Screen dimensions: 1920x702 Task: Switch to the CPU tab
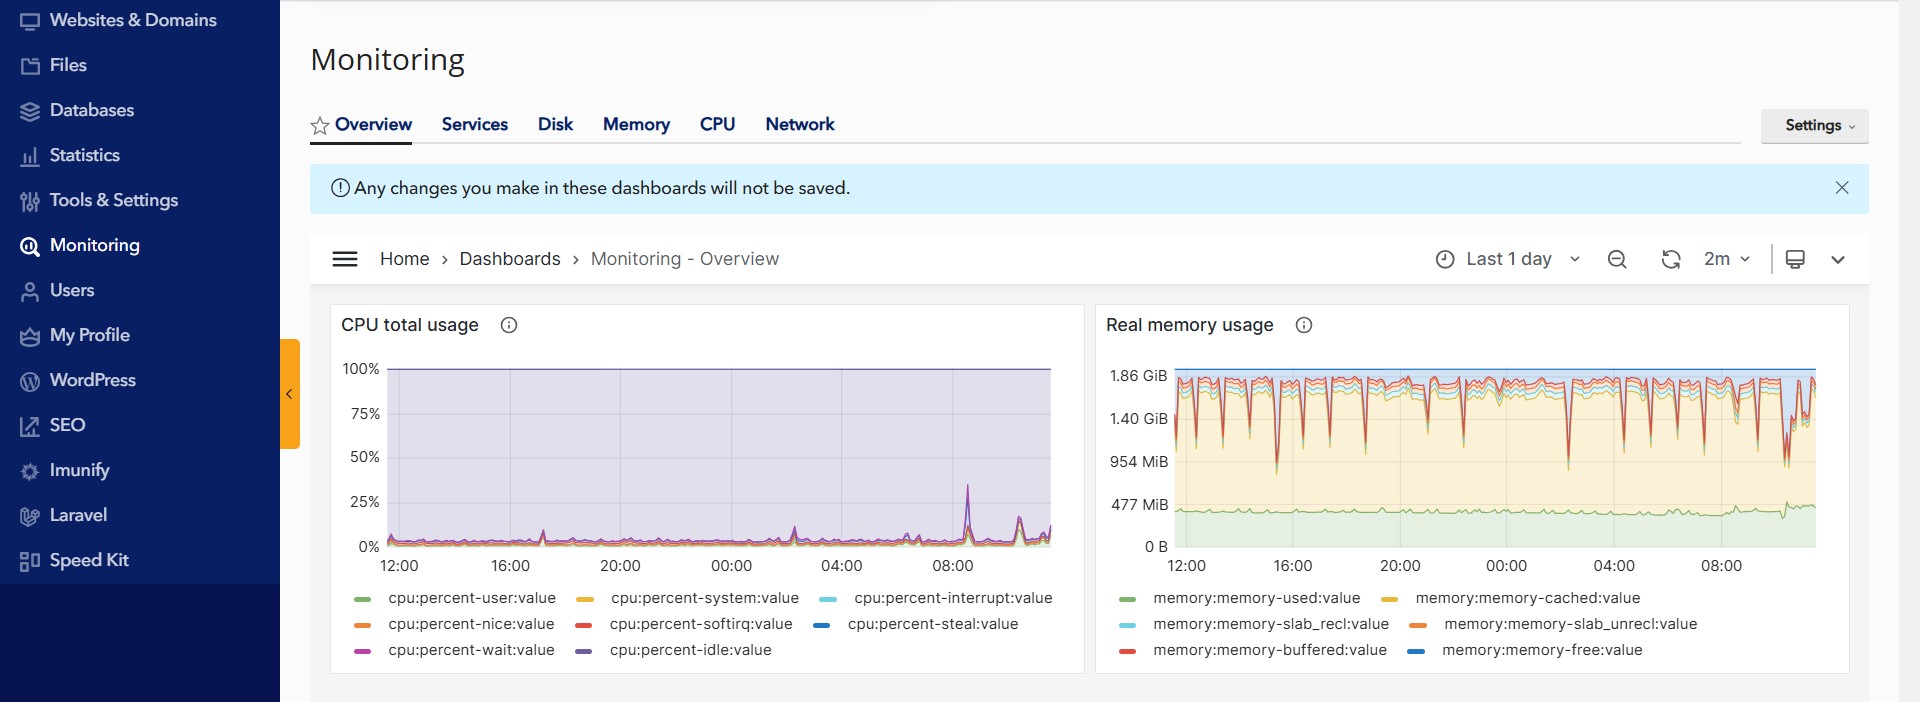pyautogui.click(x=717, y=125)
